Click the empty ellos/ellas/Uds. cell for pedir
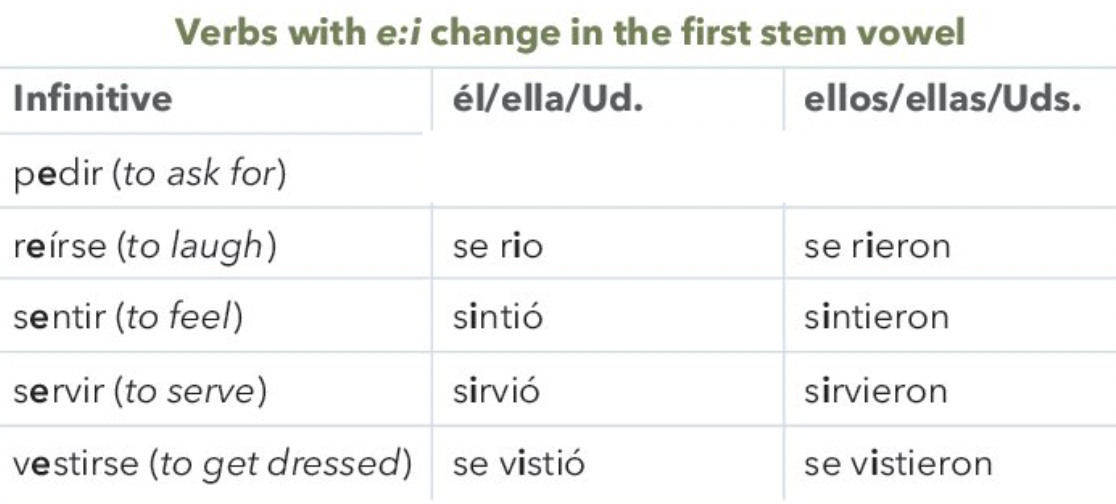This screenshot has height=504, width=1116. pyautogui.click(x=949, y=171)
